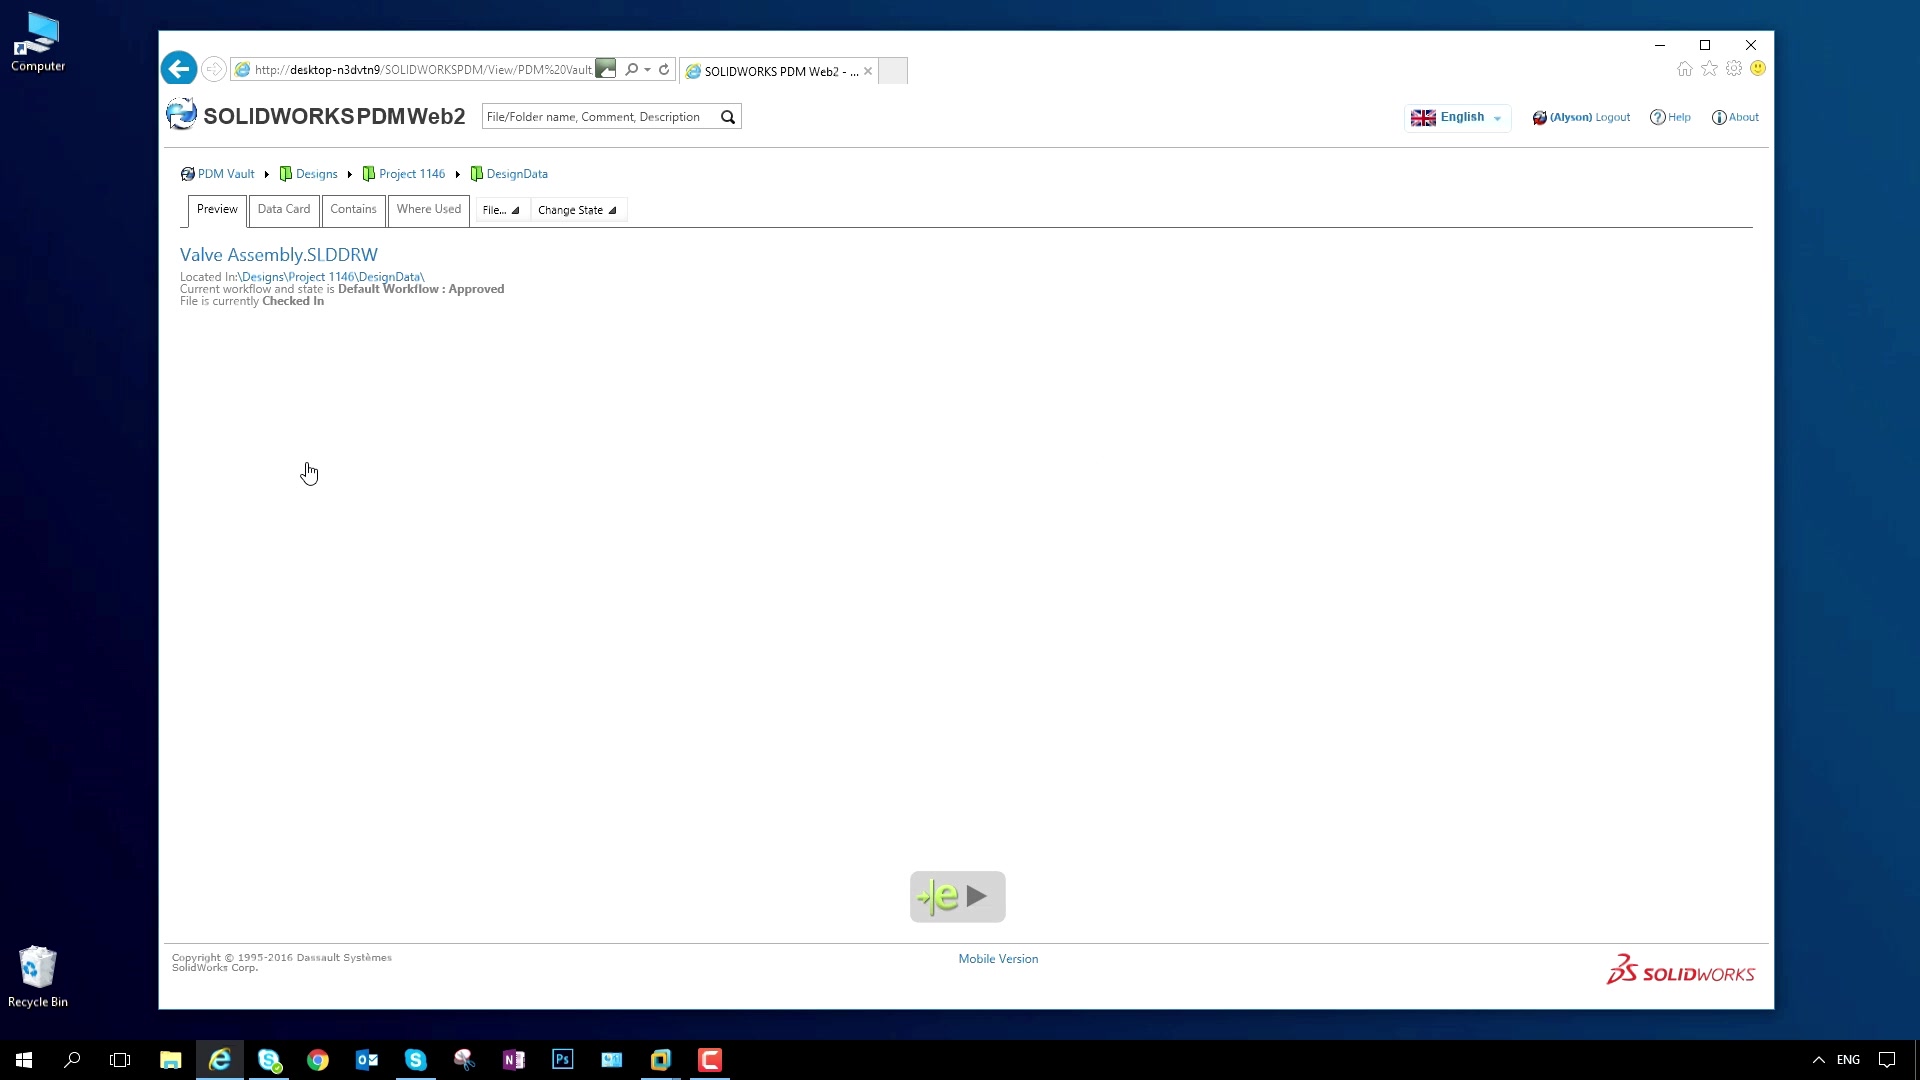Open the File actions dropdown menu
This screenshot has height=1080, width=1920.
pos(501,208)
